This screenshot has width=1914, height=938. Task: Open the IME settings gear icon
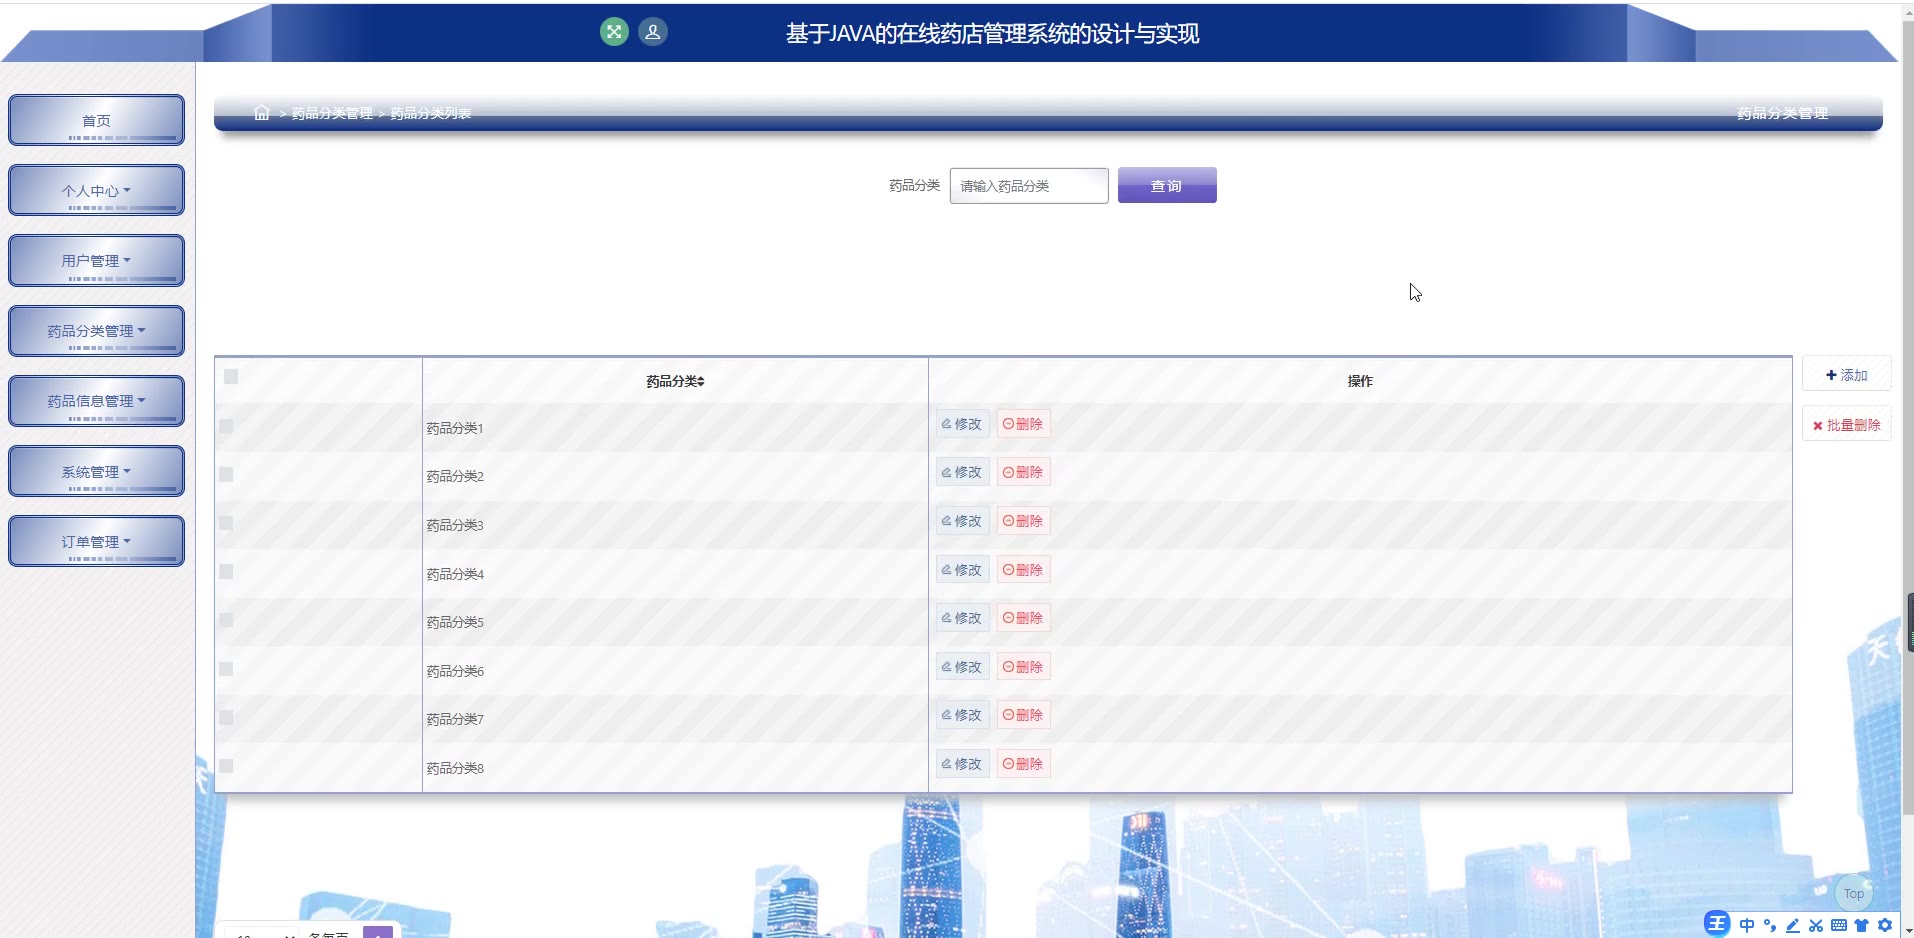point(1885,925)
